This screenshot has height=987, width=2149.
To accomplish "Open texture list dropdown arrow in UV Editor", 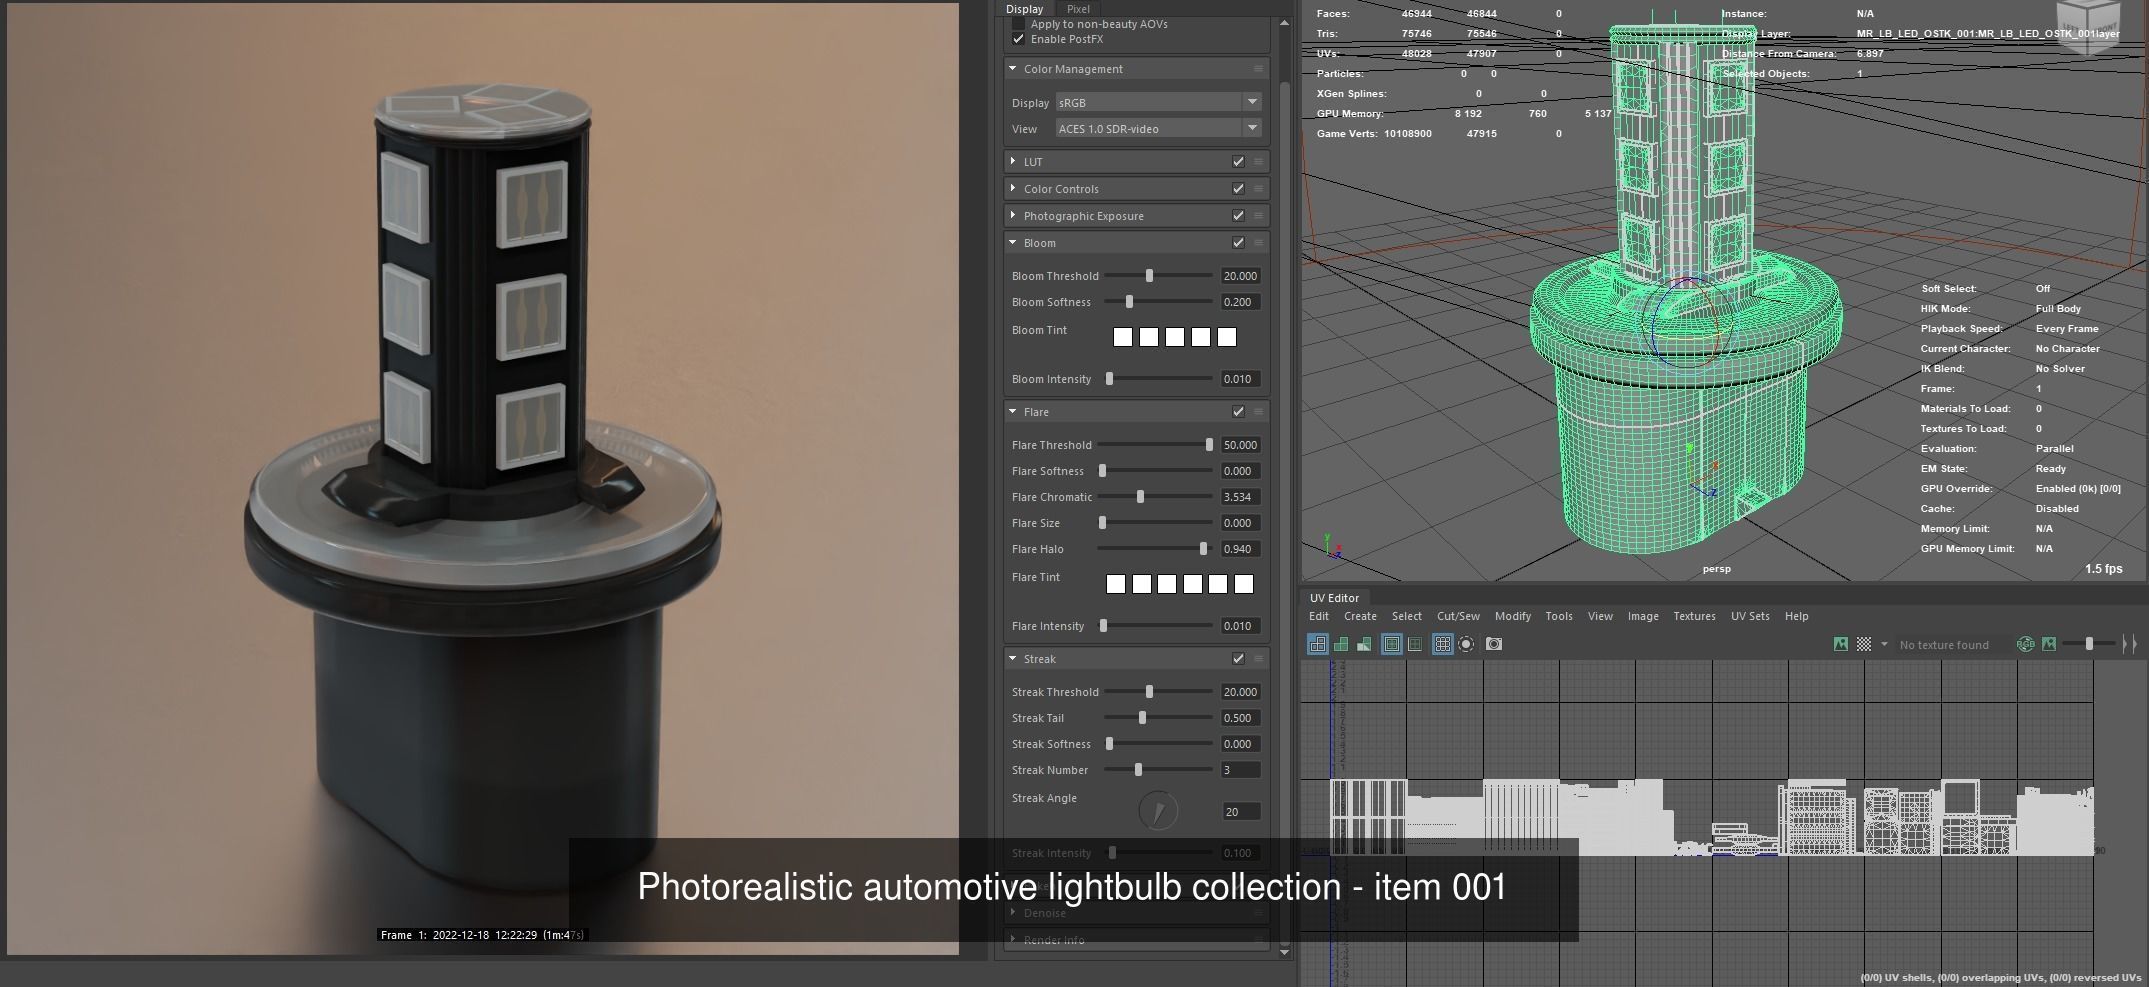I will (x=1884, y=645).
